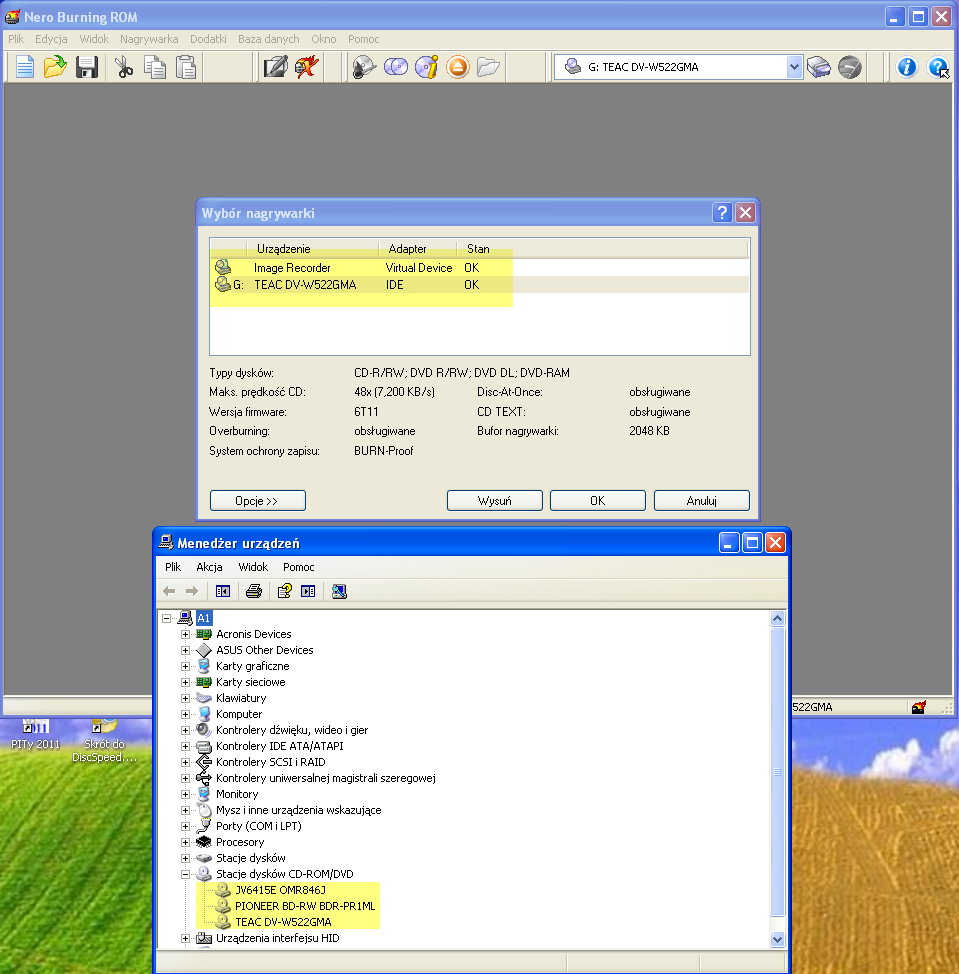Collapse Stacje dysków CD-ROM/DVD node
Viewport: 959px width, 974px height.
[185, 874]
